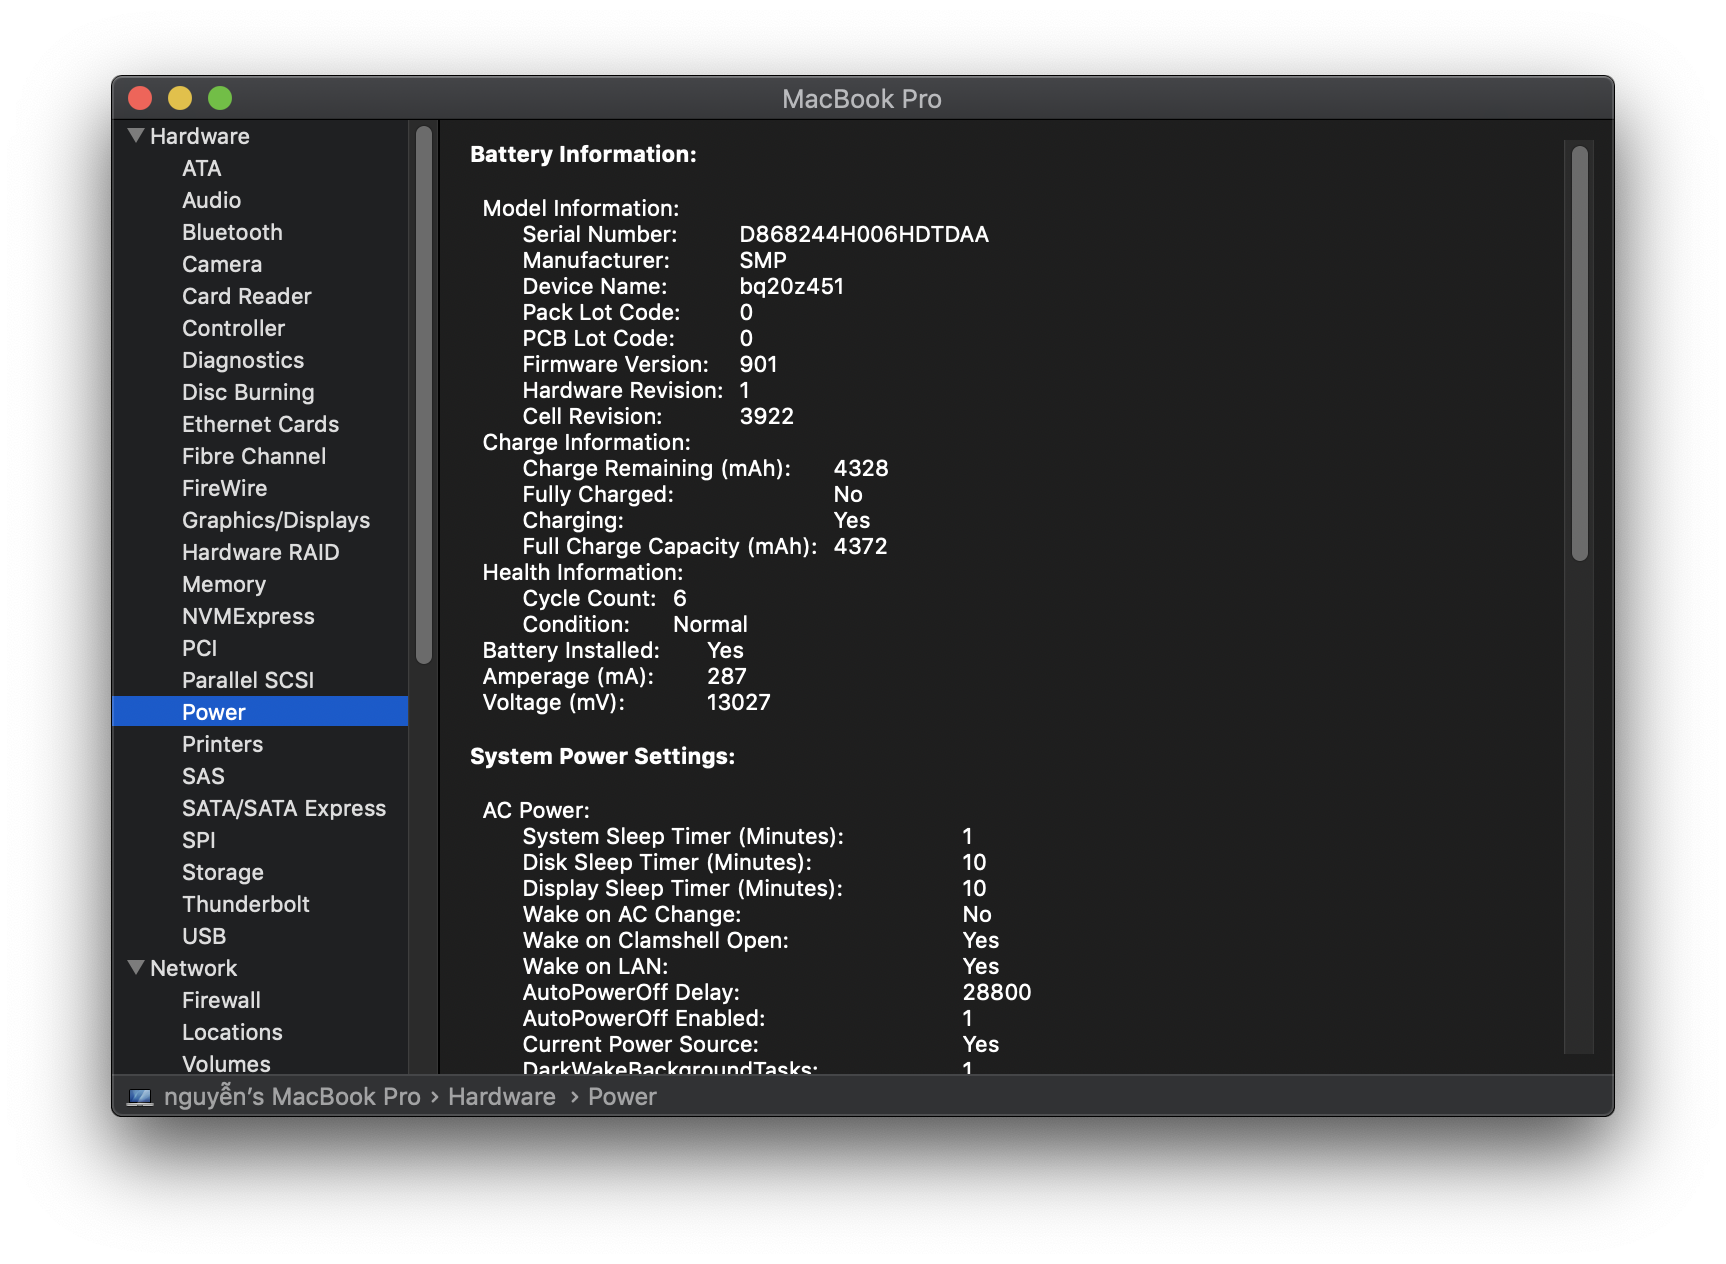Click the main content pane scrollbar

1579,353
